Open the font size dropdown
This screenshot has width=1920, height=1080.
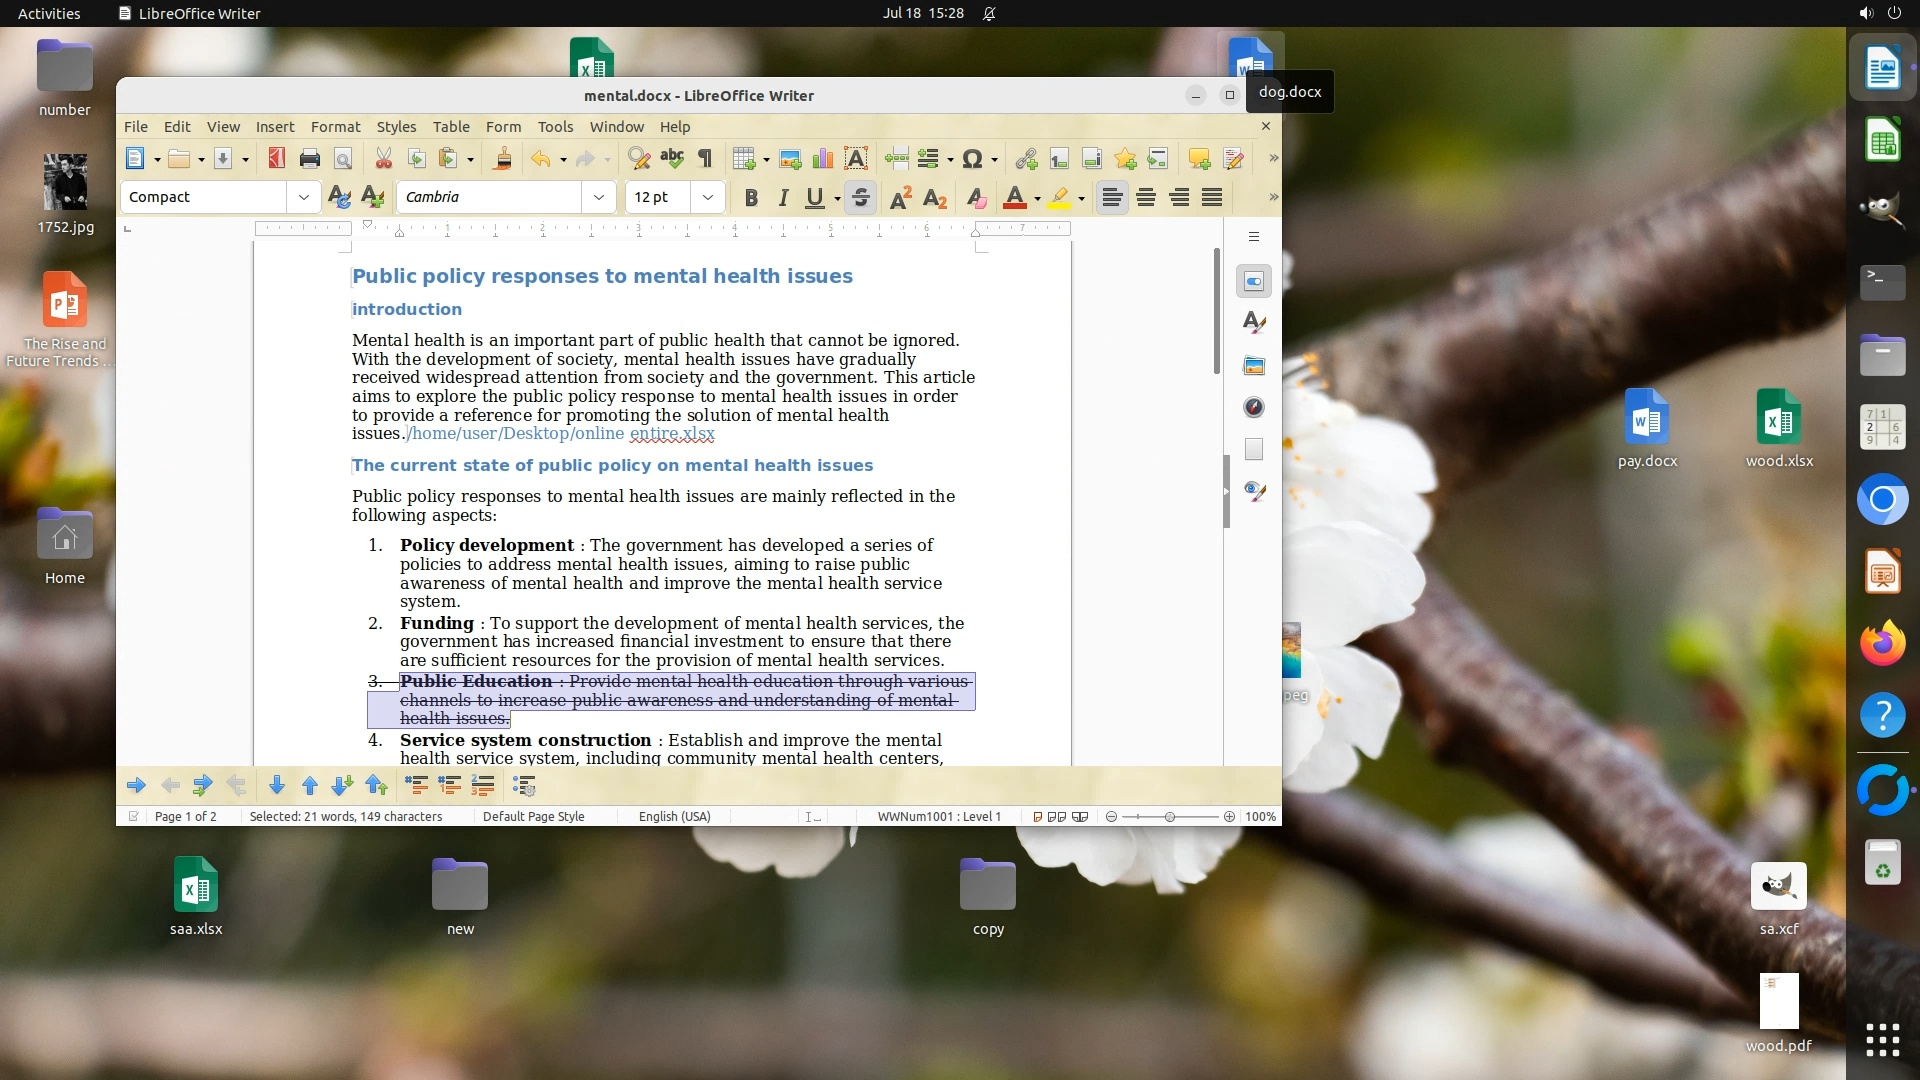tap(707, 198)
